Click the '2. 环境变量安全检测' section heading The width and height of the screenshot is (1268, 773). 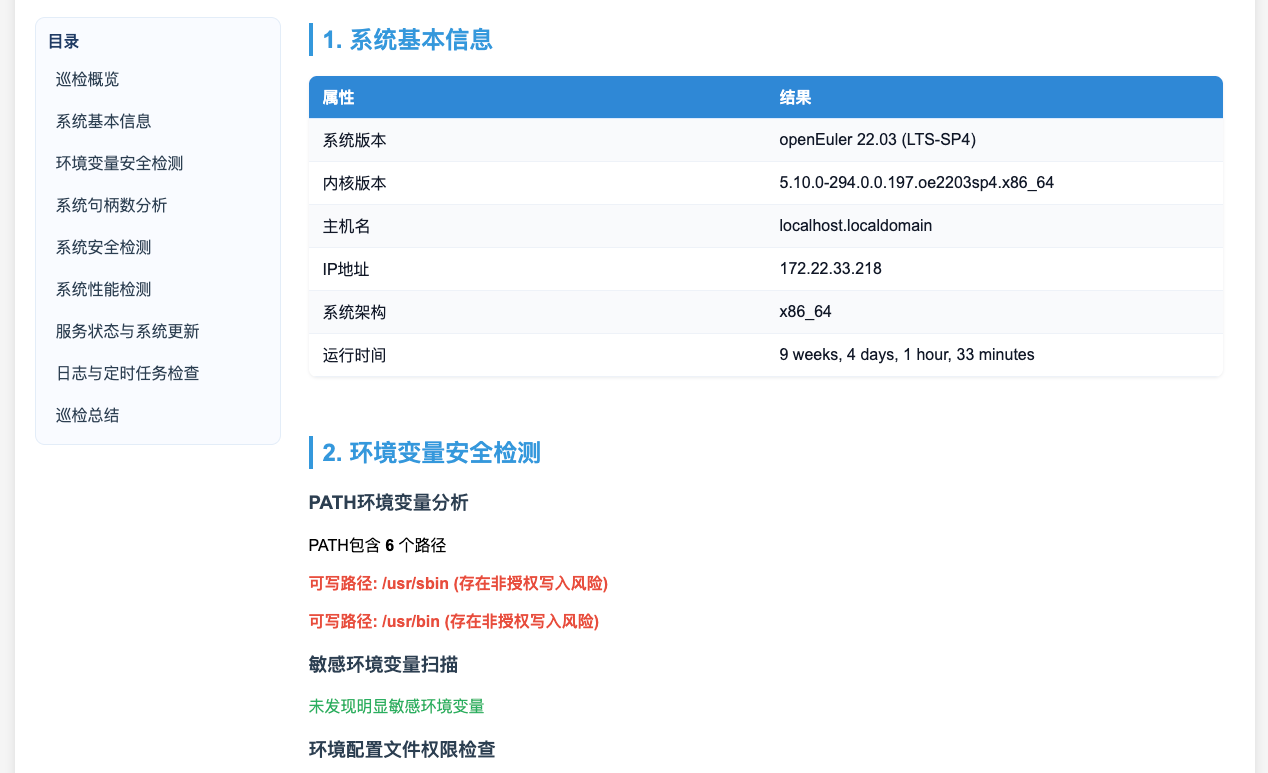point(431,452)
